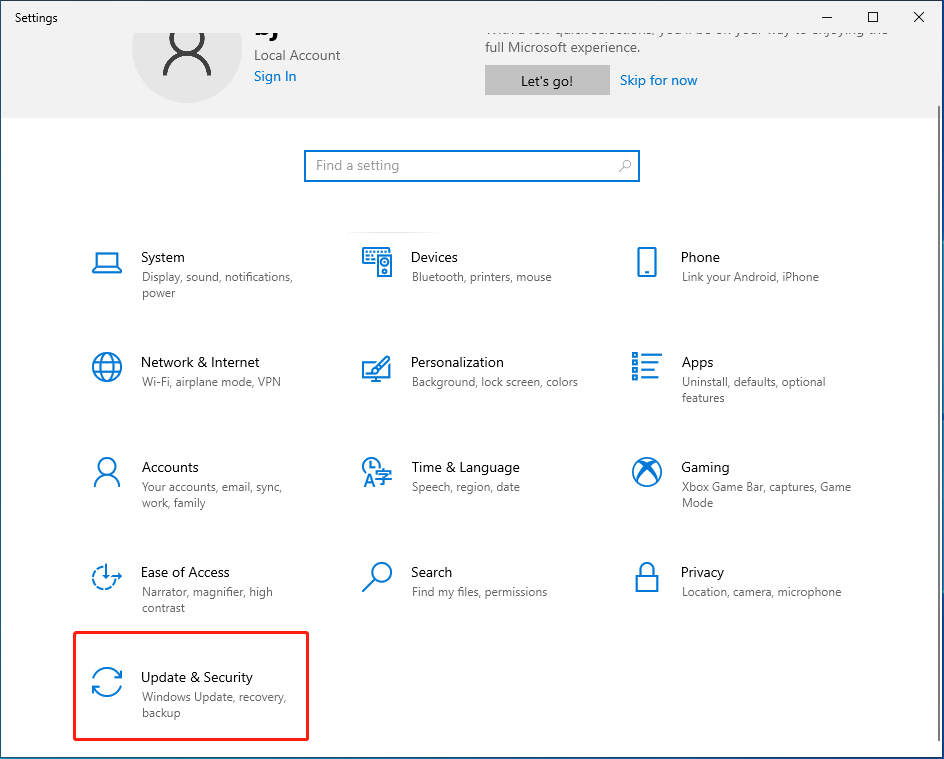Click the magnifier icon in the search box
The image size is (944, 759).
tap(625, 166)
